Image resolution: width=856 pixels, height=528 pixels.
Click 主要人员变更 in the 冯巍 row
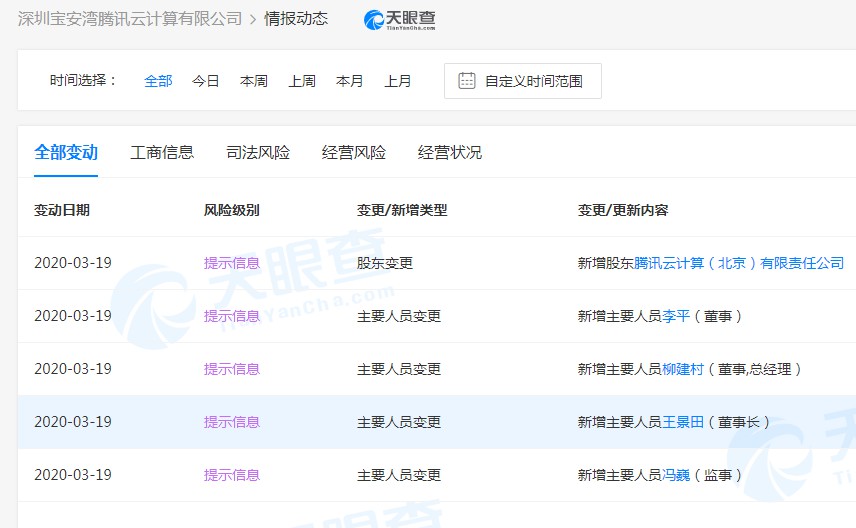pyautogui.click(x=399, y=475)
